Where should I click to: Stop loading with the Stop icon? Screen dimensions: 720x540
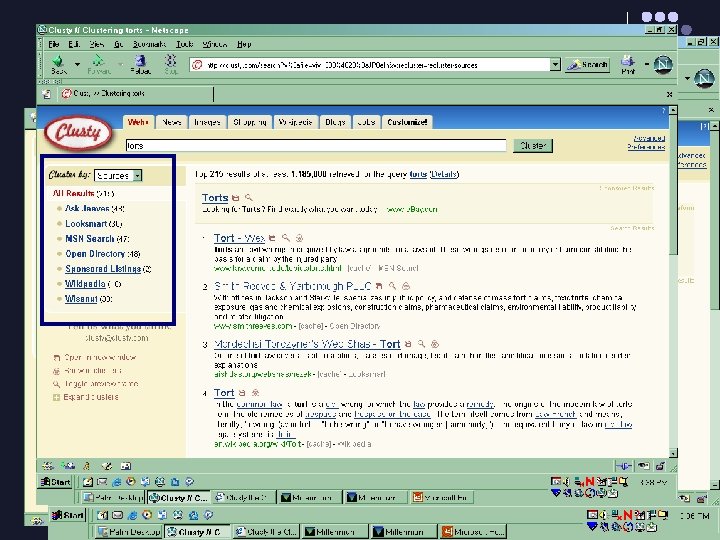tap(171, 61)
